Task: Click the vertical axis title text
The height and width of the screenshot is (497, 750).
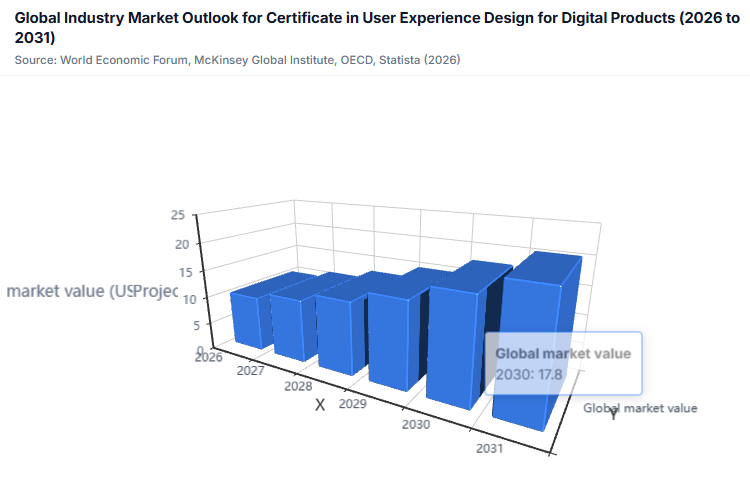Action: point(92,291)
